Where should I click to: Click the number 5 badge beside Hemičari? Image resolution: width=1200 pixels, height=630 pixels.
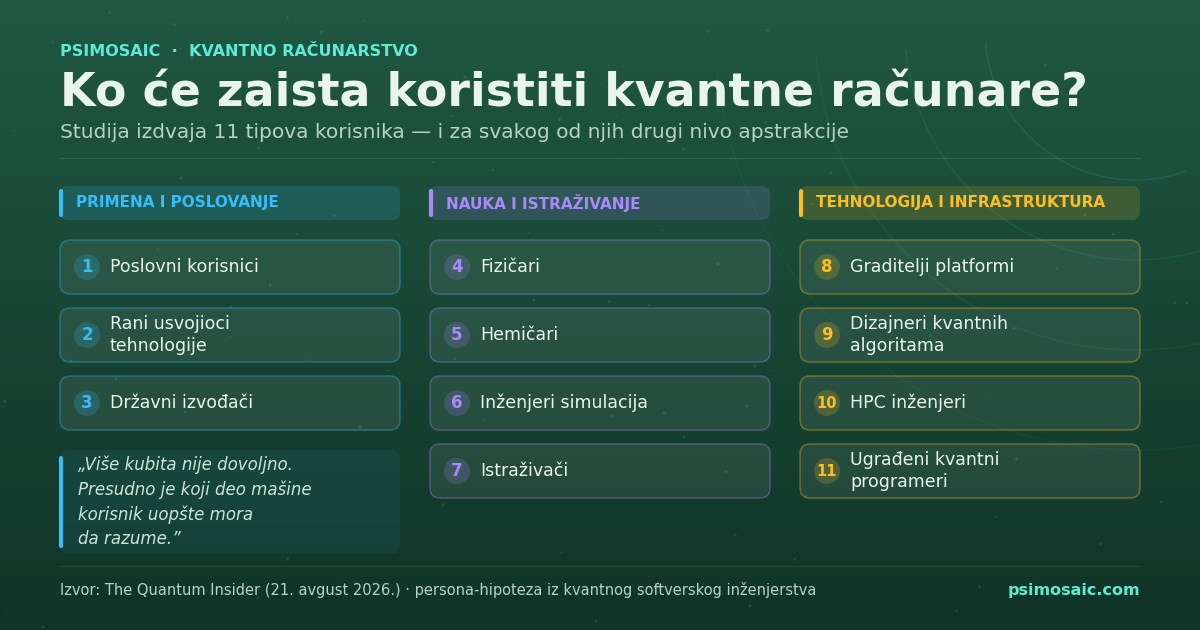pos(457,335)
